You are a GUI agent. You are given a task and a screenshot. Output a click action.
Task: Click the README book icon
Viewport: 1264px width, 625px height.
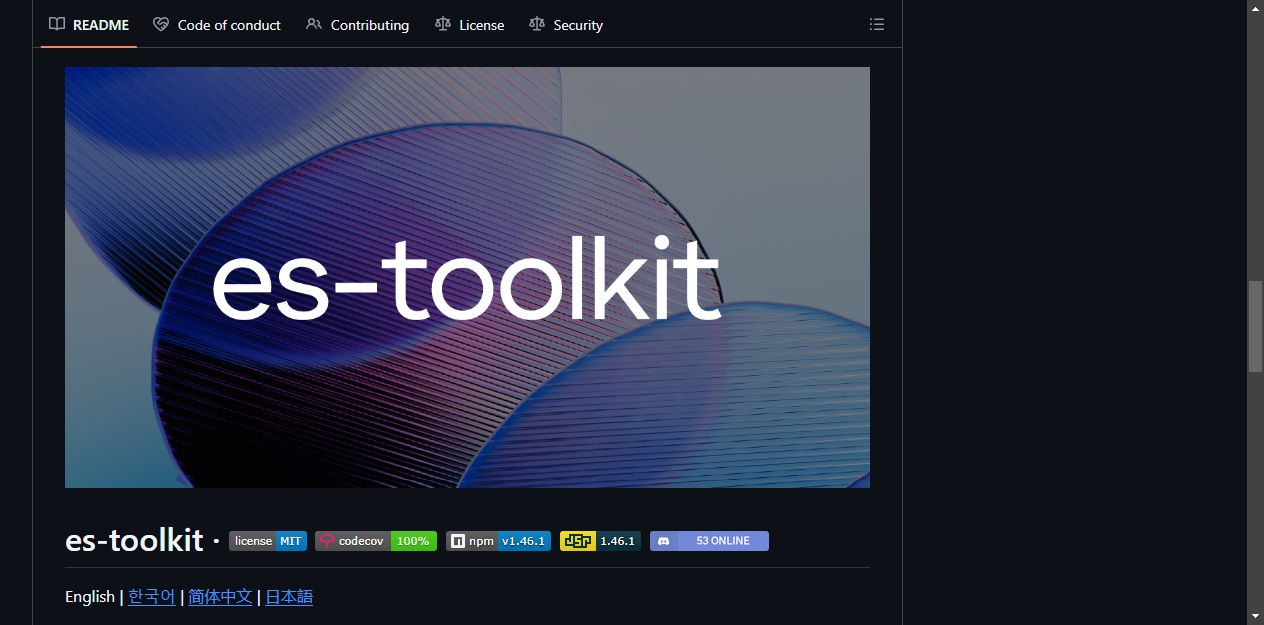(x=57, y=24)
